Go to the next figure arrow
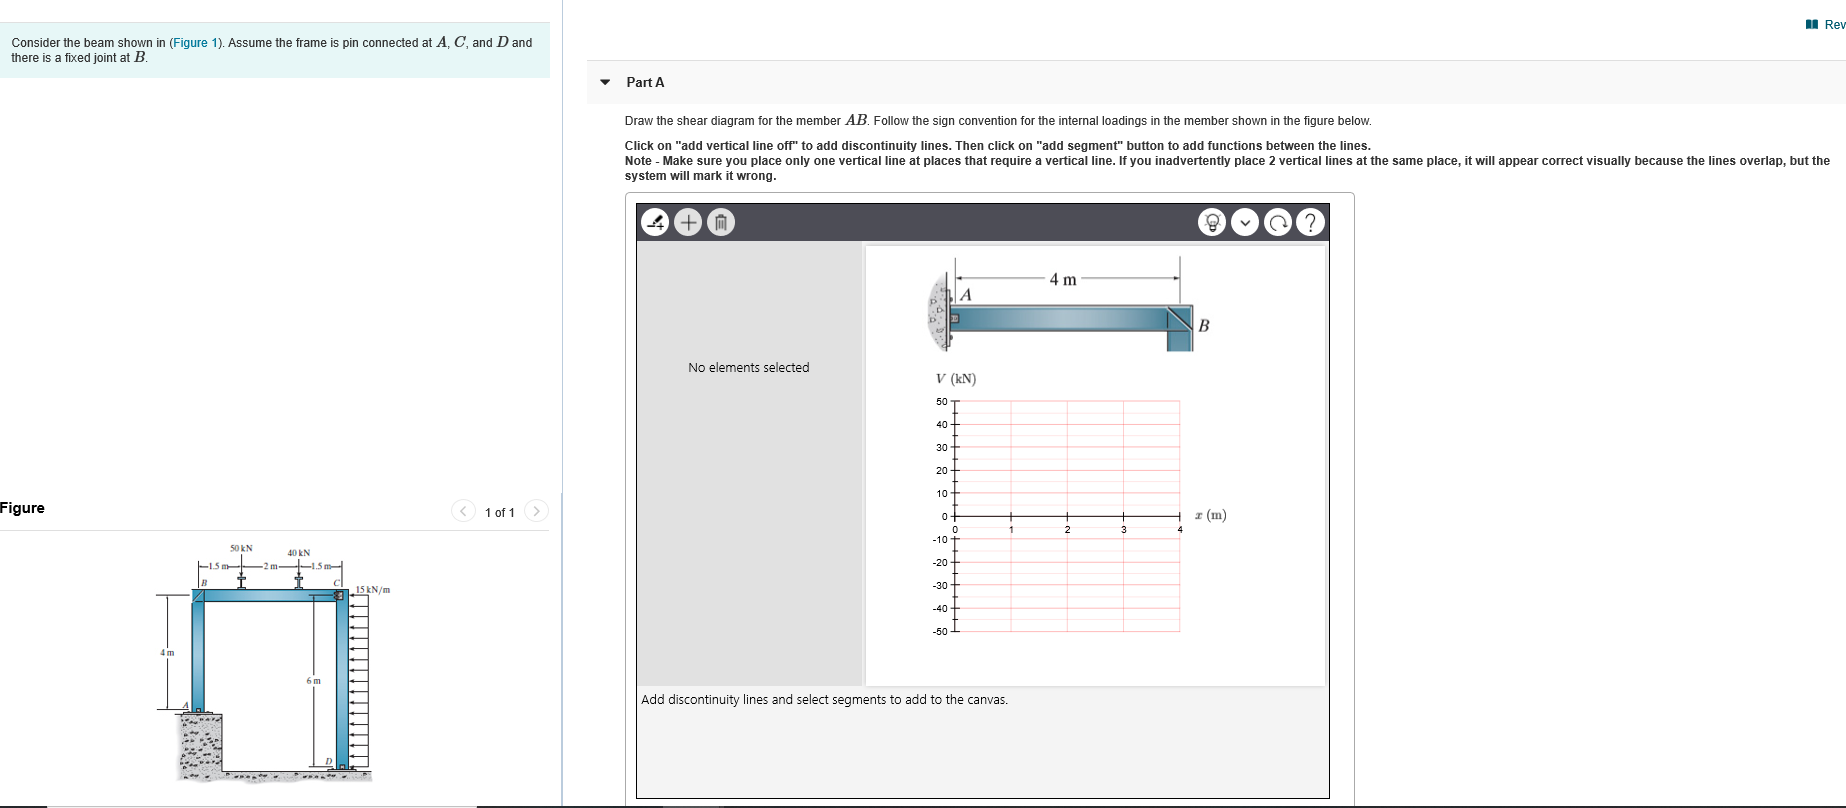 [536, 511]
